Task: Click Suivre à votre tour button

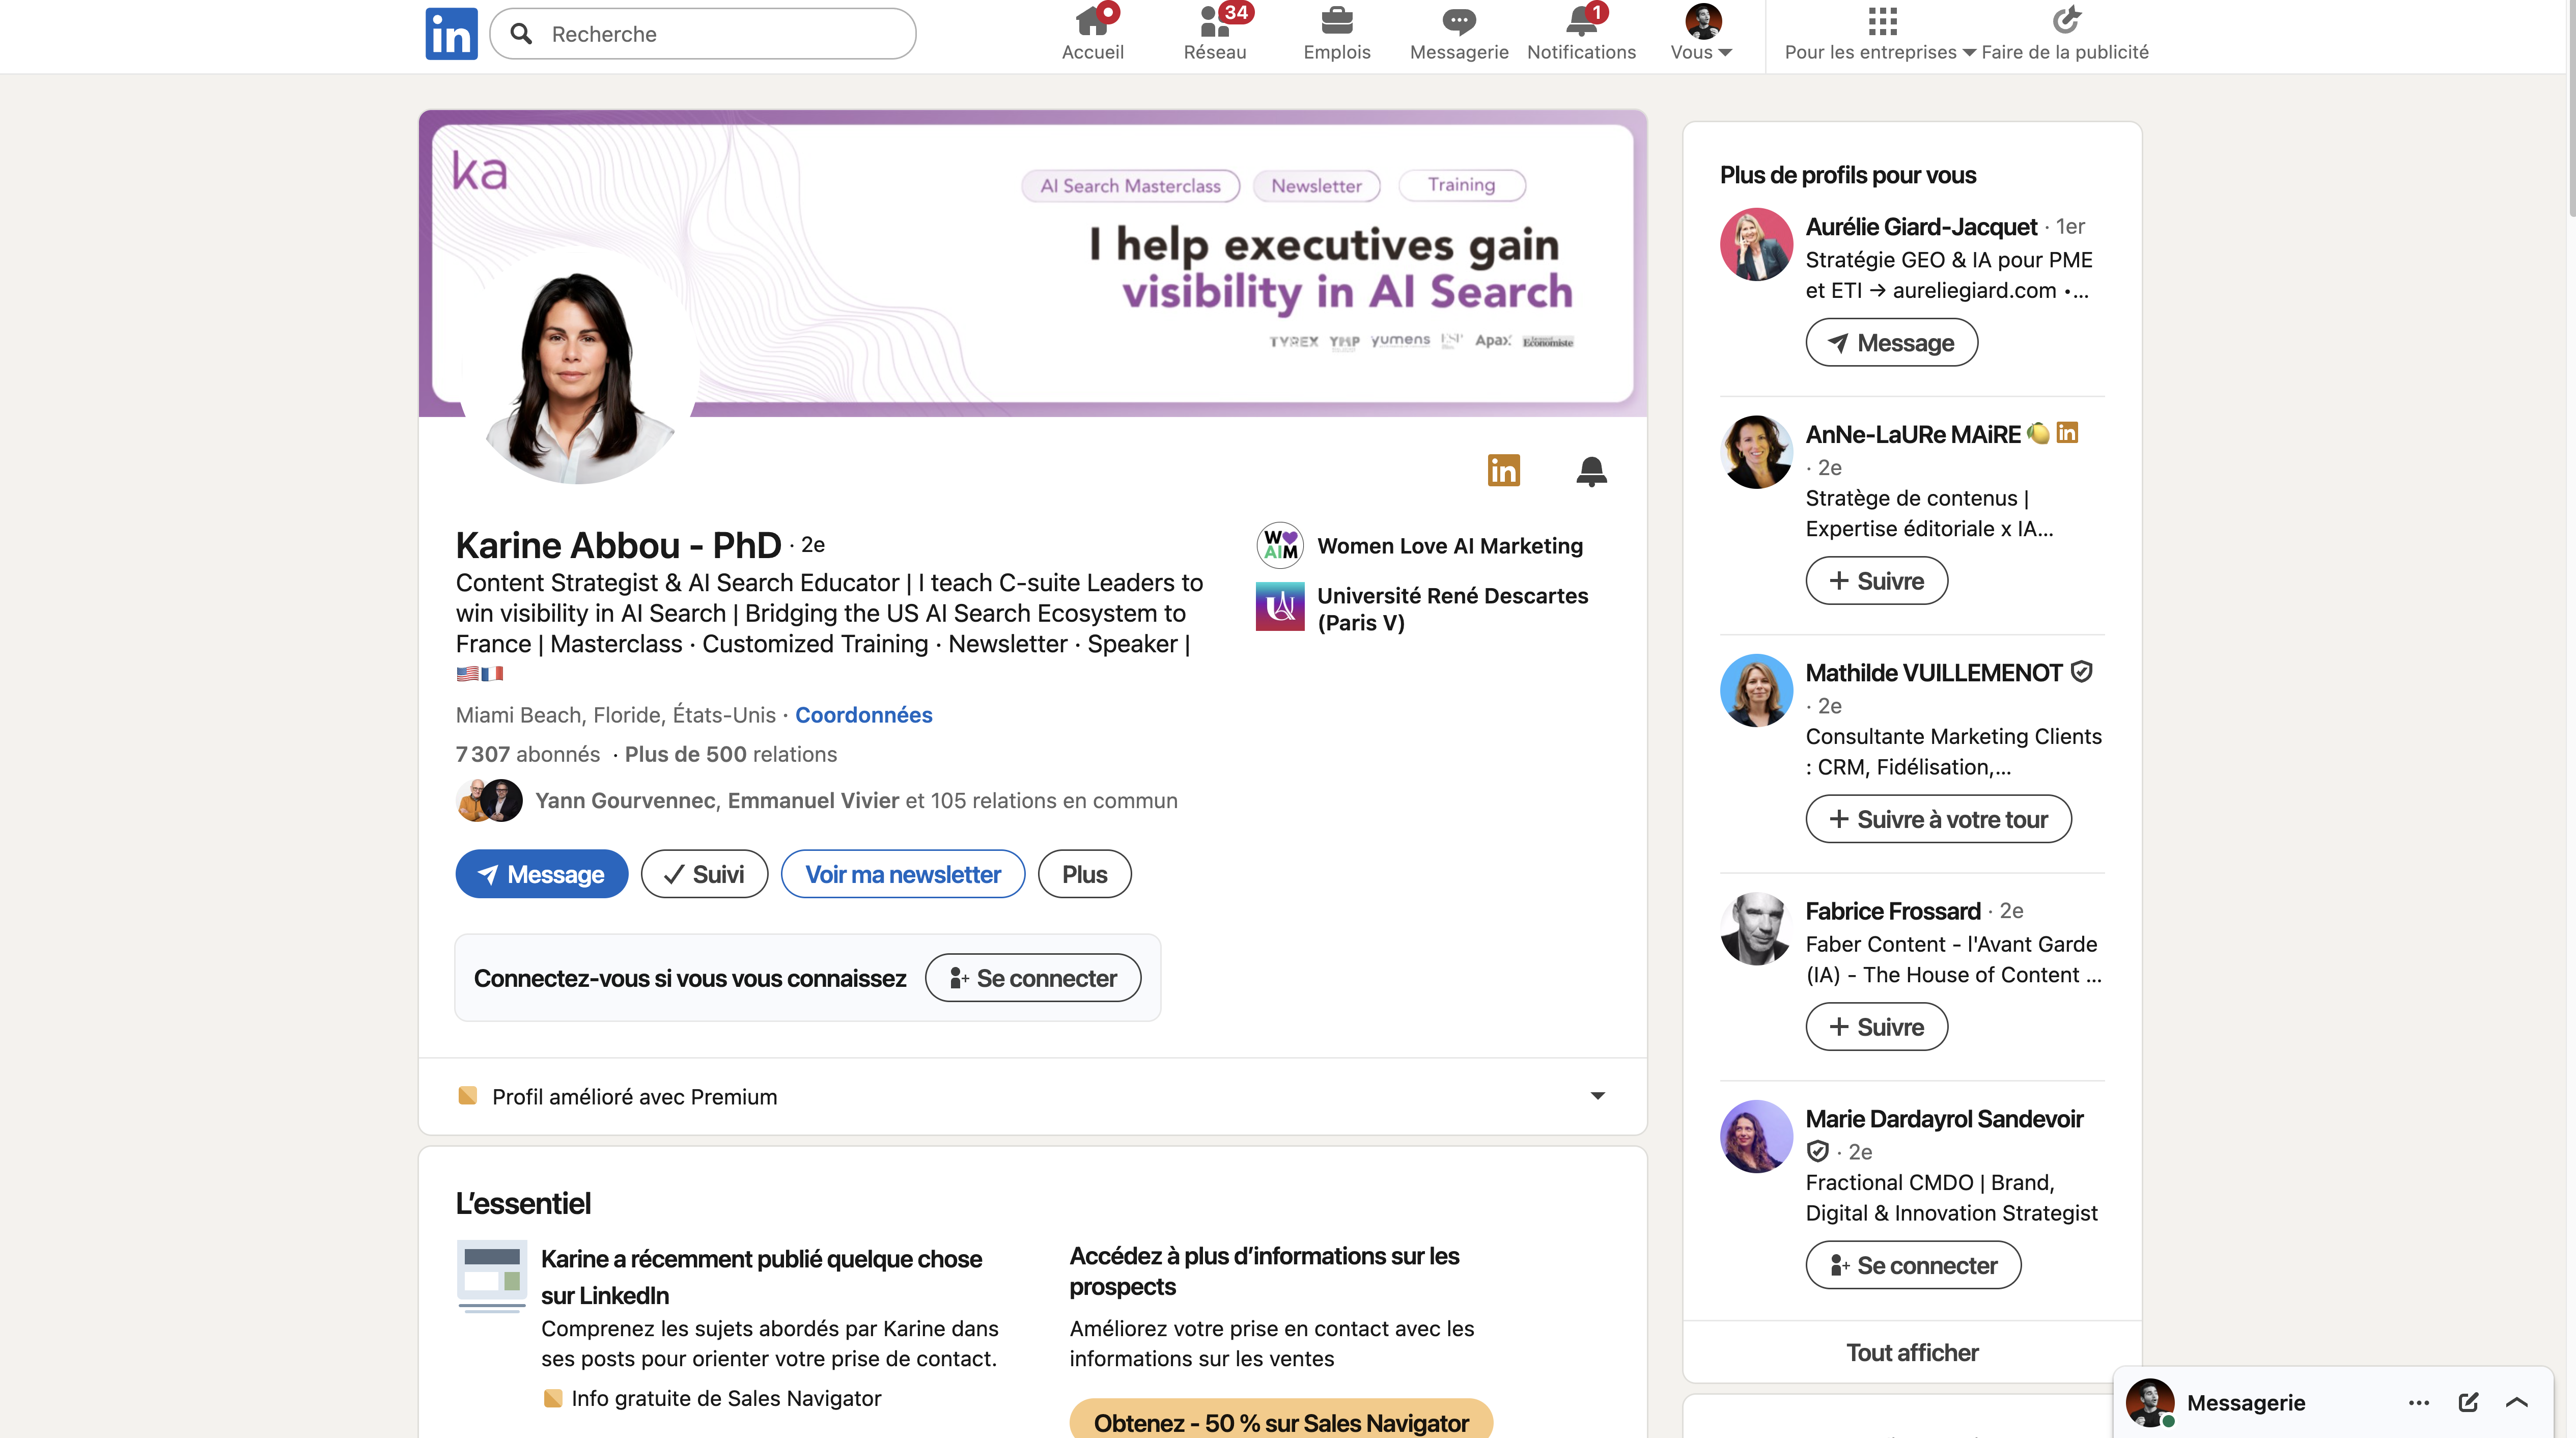Action: (1938, 819)
